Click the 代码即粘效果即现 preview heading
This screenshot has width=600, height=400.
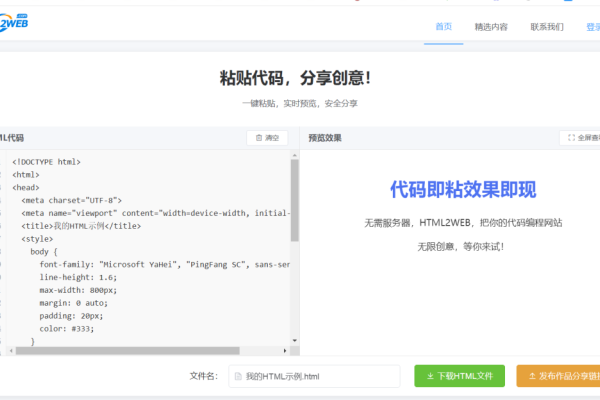(463, 189)
